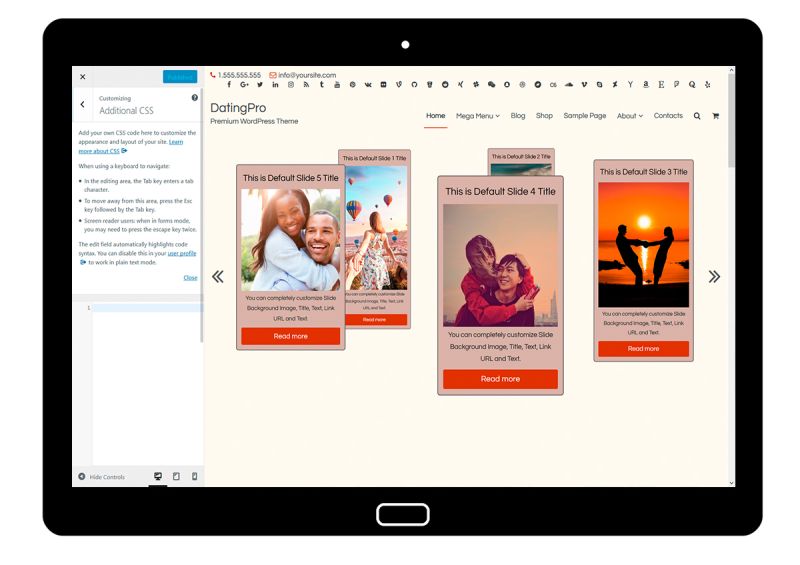Open the VK social icon
This screenshot has height=565, width=800.
pyautogui.click(x=368, y=85)
